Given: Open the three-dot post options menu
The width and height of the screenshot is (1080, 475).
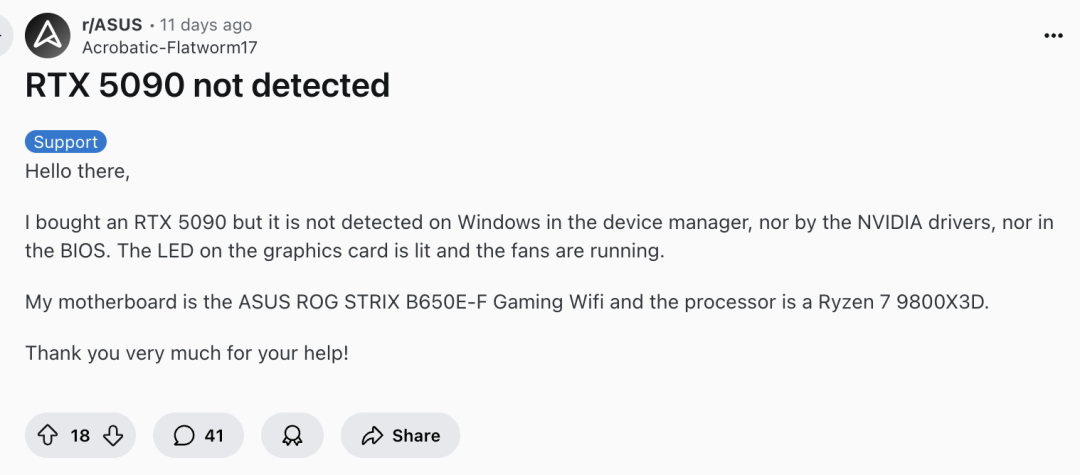Looking at the screenshot, I should 1053,36.
